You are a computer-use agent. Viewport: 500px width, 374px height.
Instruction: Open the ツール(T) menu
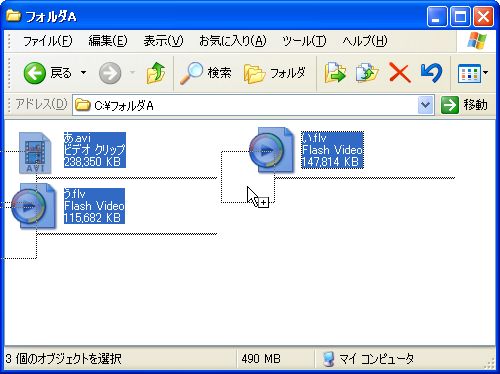(x=304, y=41)
